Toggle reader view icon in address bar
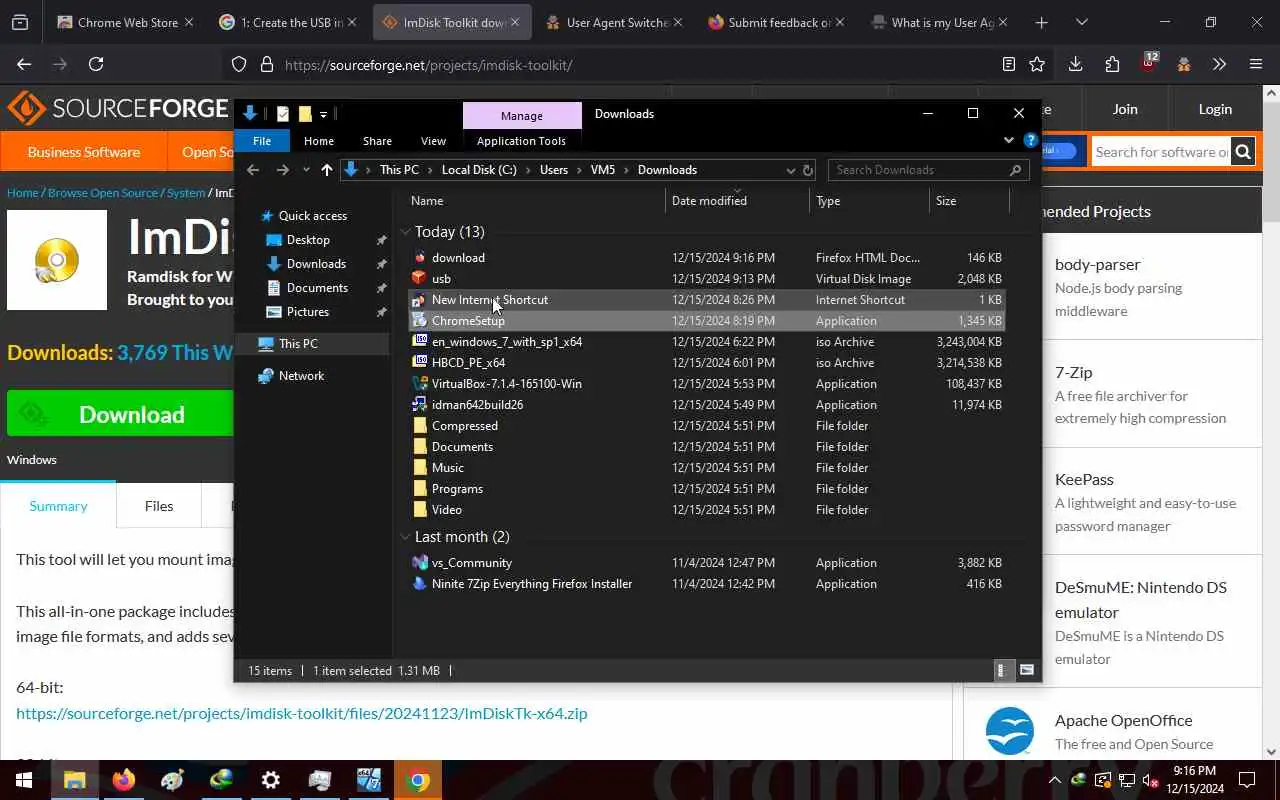 1009,64
